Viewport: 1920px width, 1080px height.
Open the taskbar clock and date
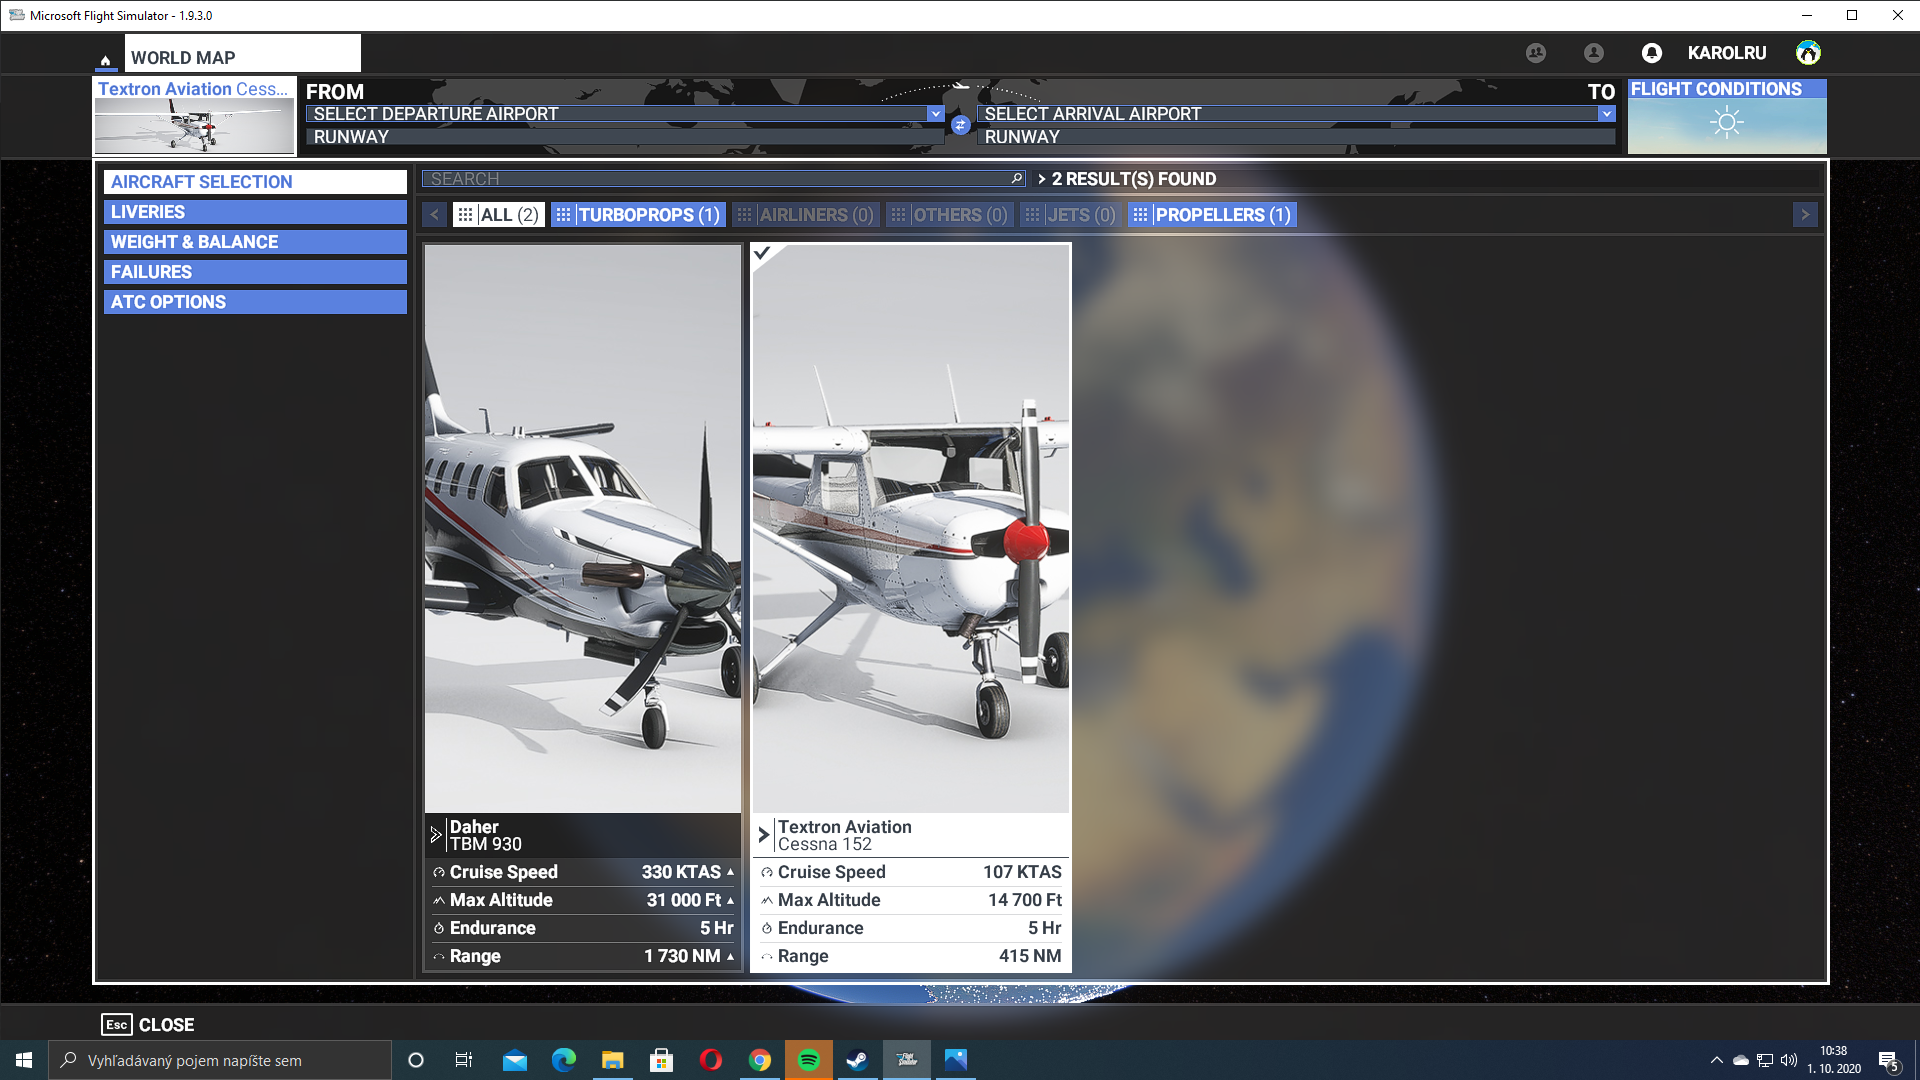click(1834, 1060)
